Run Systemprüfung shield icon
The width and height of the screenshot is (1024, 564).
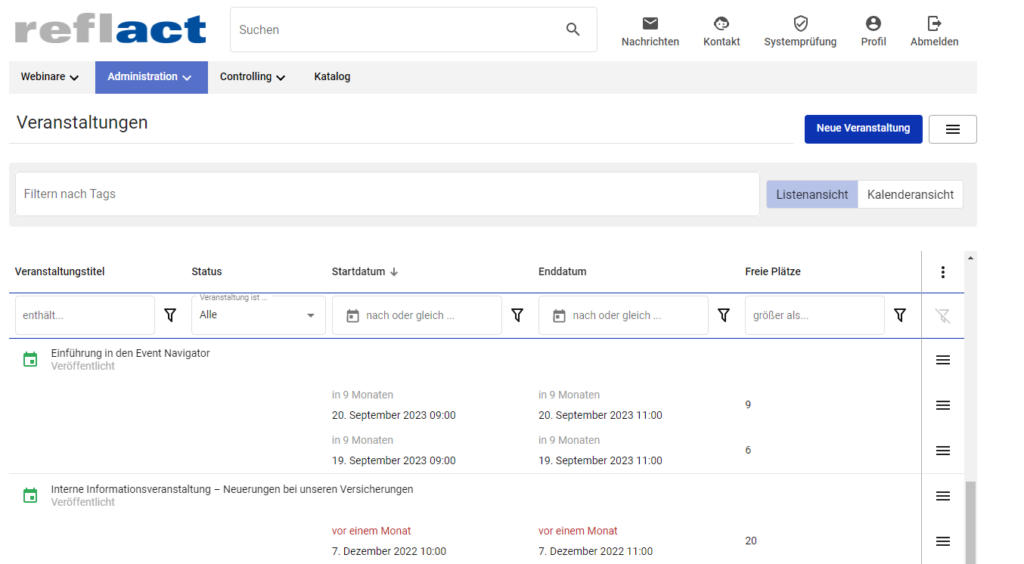800,24
